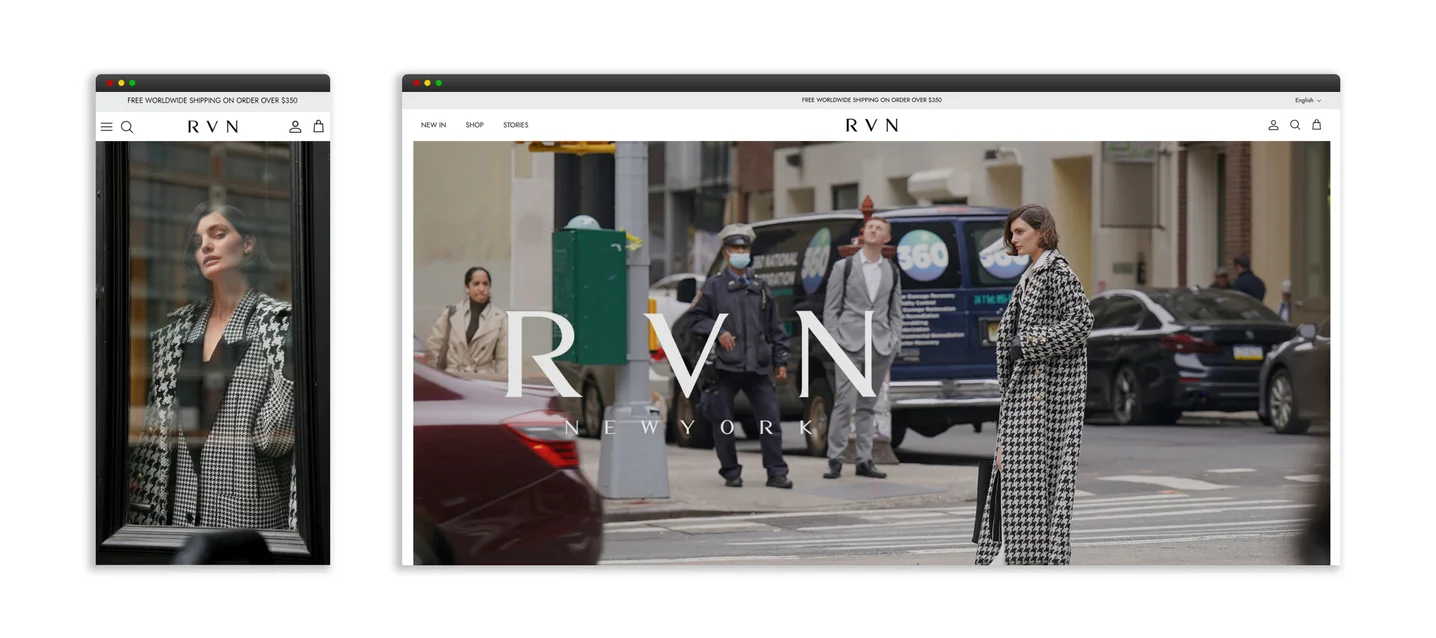Open the STORIES menu item
Screen dimensions: 1436x638
[515, 125]
